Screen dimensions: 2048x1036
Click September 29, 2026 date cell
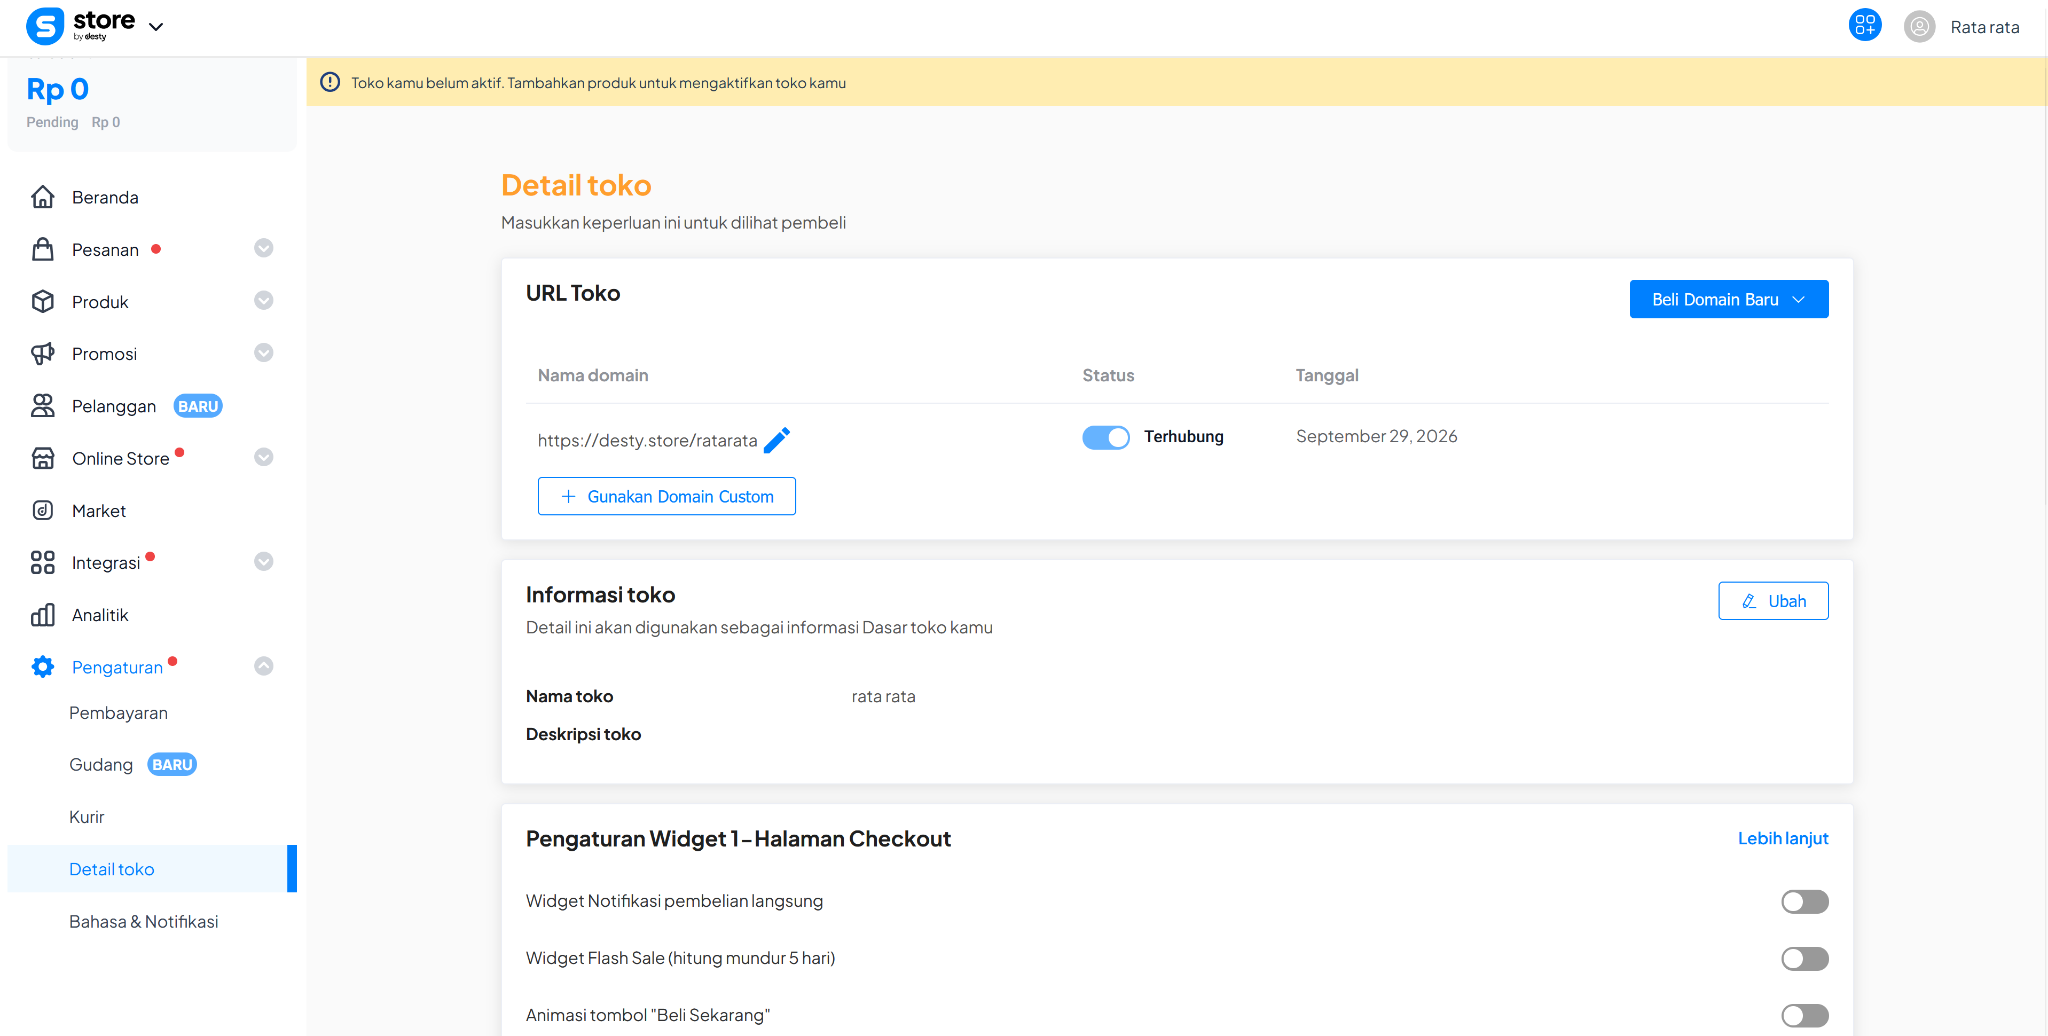(1377, 436)
